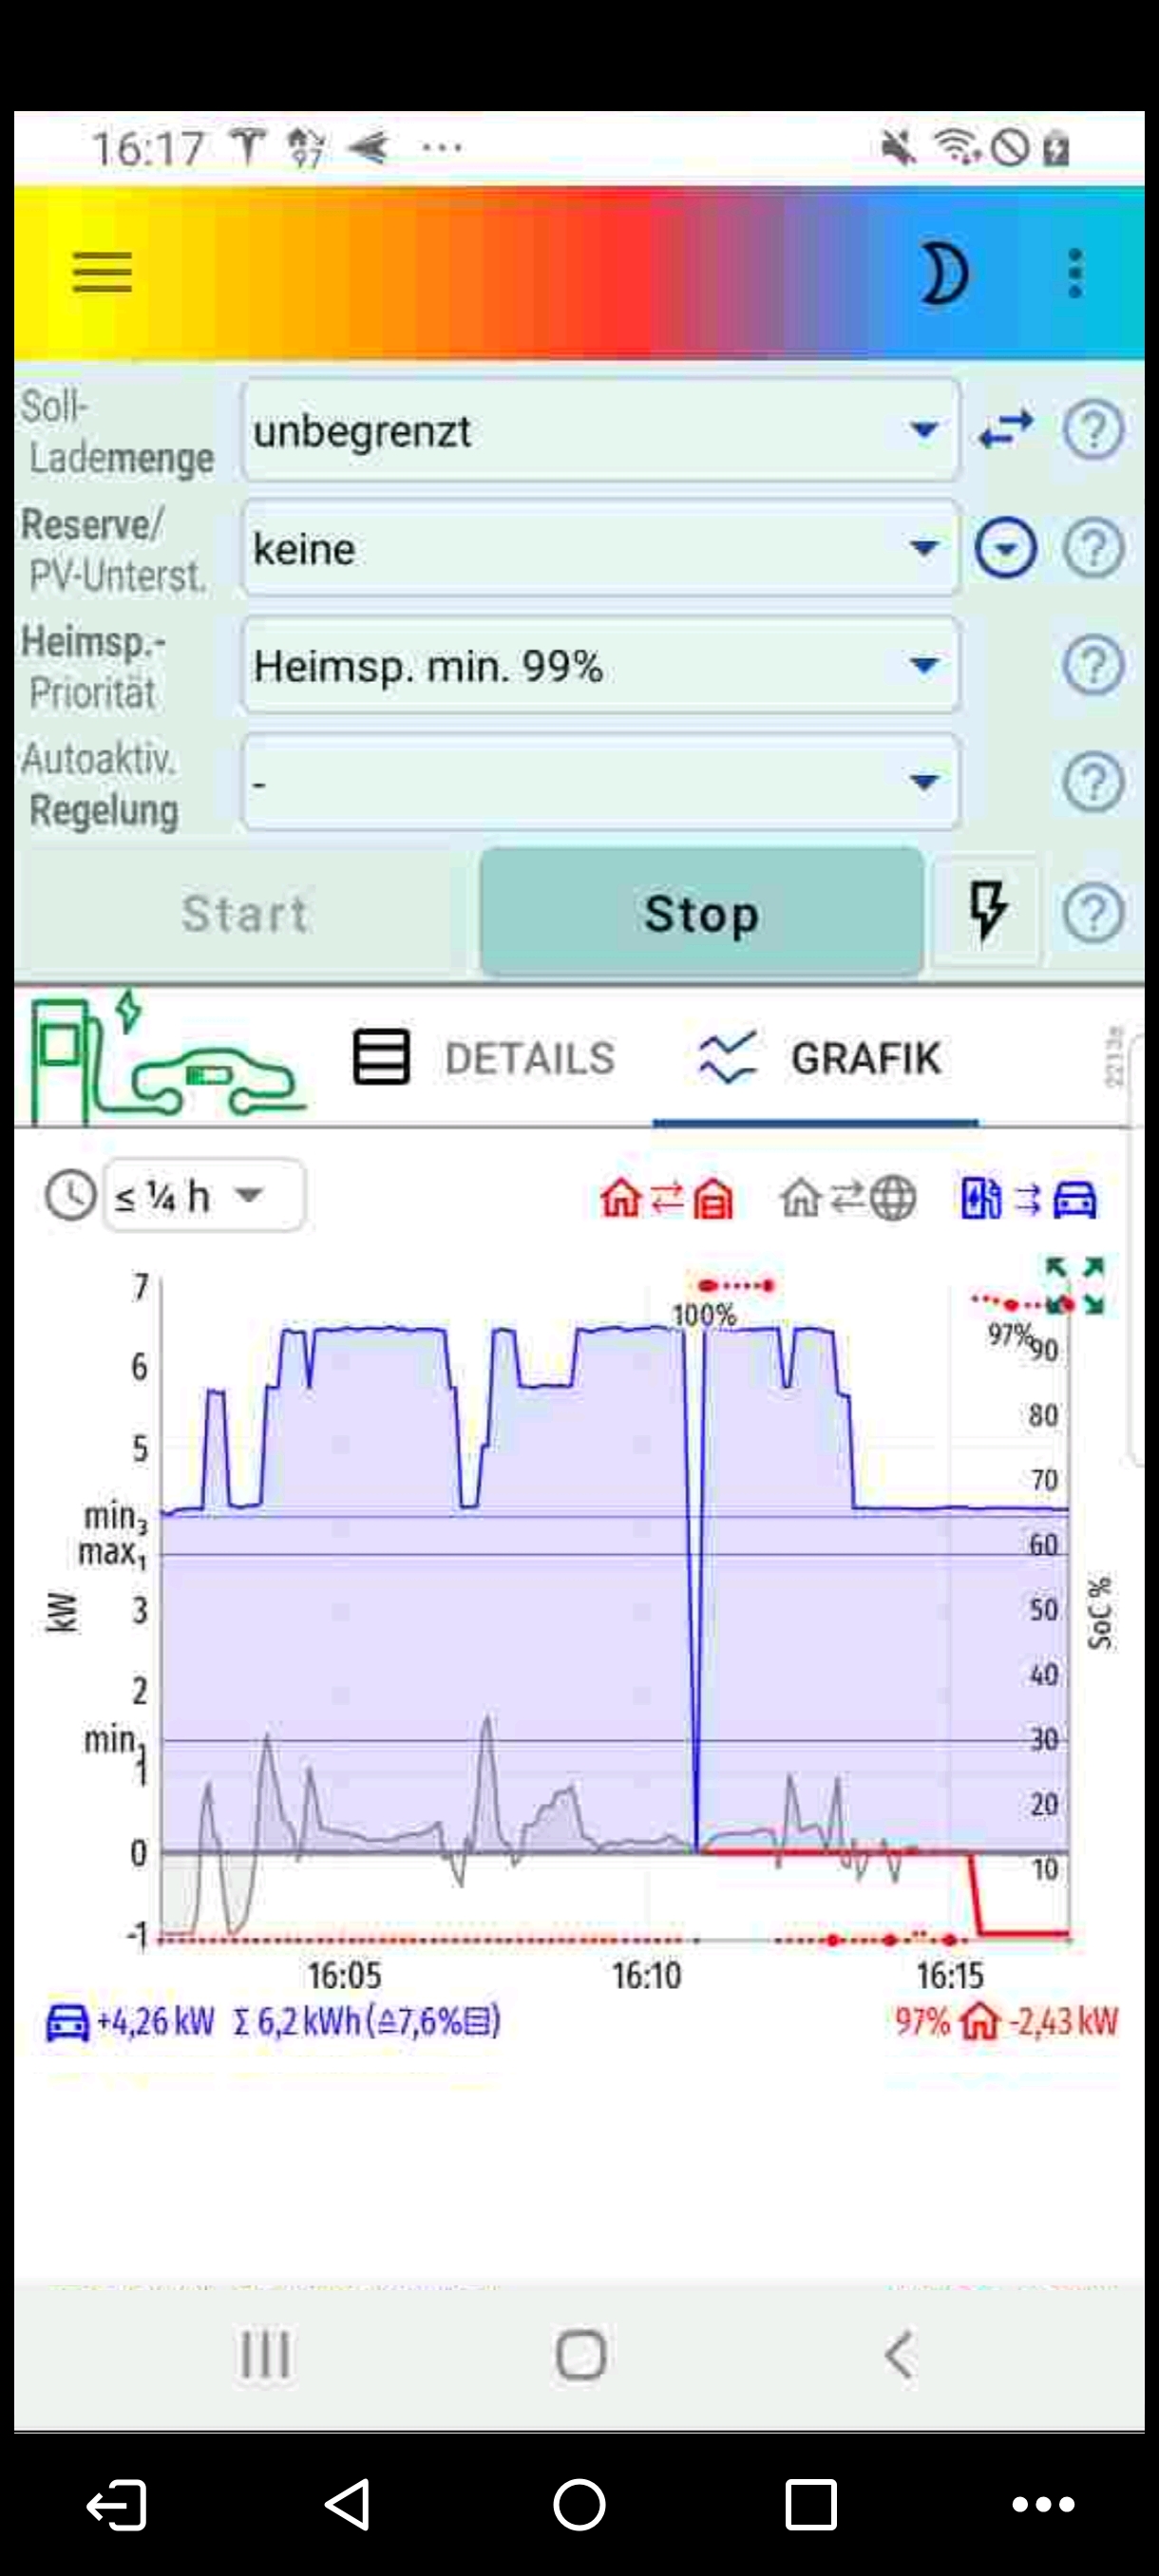
Task: Click the swap arrows beside Soll-Lademenge
Action: 1005,430
